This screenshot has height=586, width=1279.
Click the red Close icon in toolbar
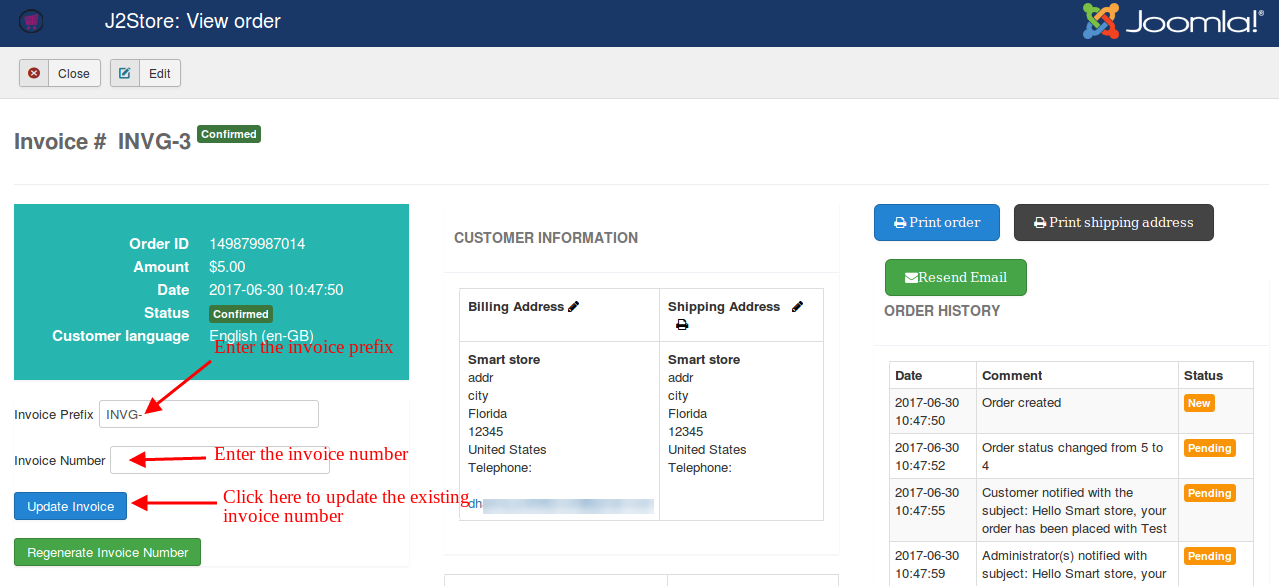pyautogui.click(x=34, y=73)
